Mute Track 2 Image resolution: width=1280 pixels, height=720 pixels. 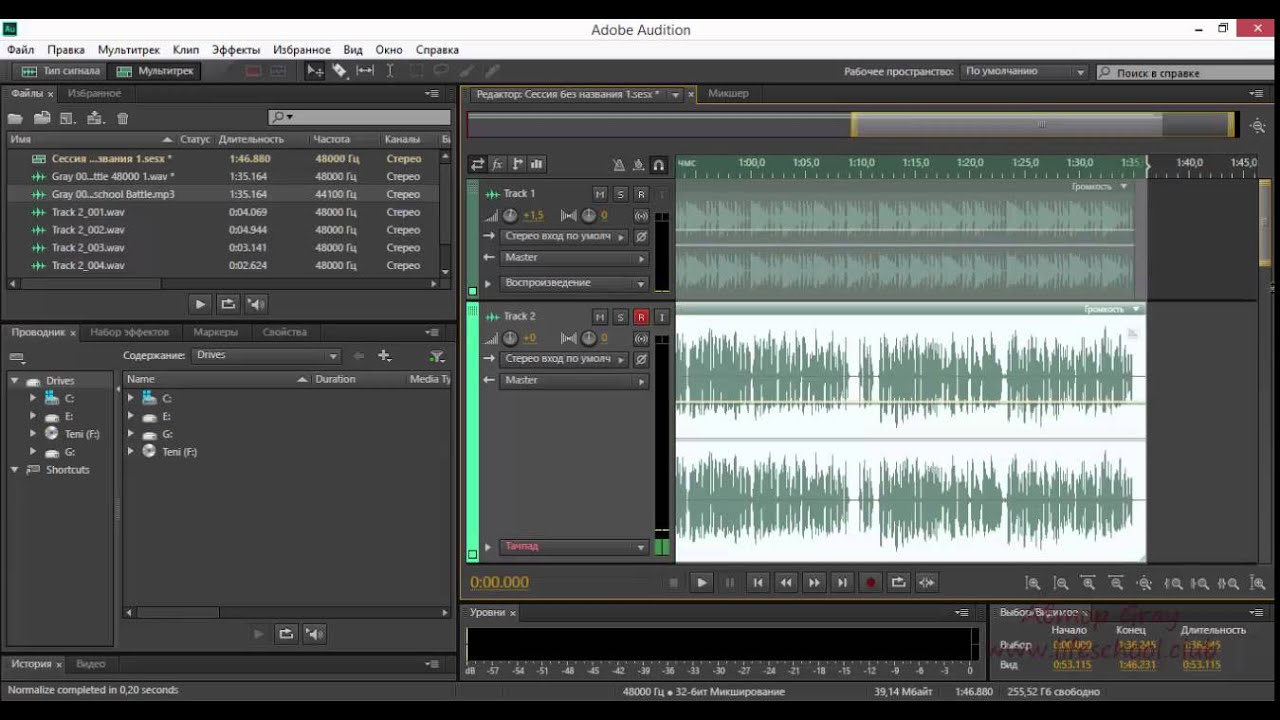600,317
